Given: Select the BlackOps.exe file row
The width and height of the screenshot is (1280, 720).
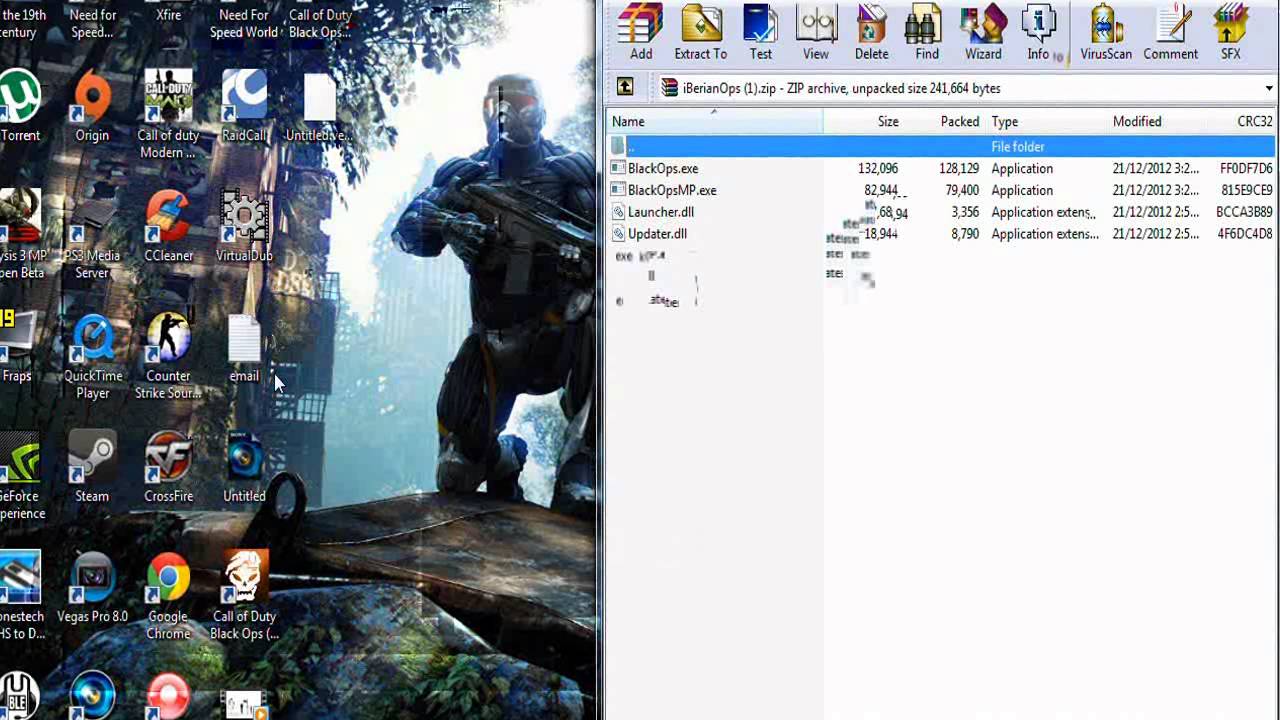Looking at the screenshot, I should click(942, 168).
